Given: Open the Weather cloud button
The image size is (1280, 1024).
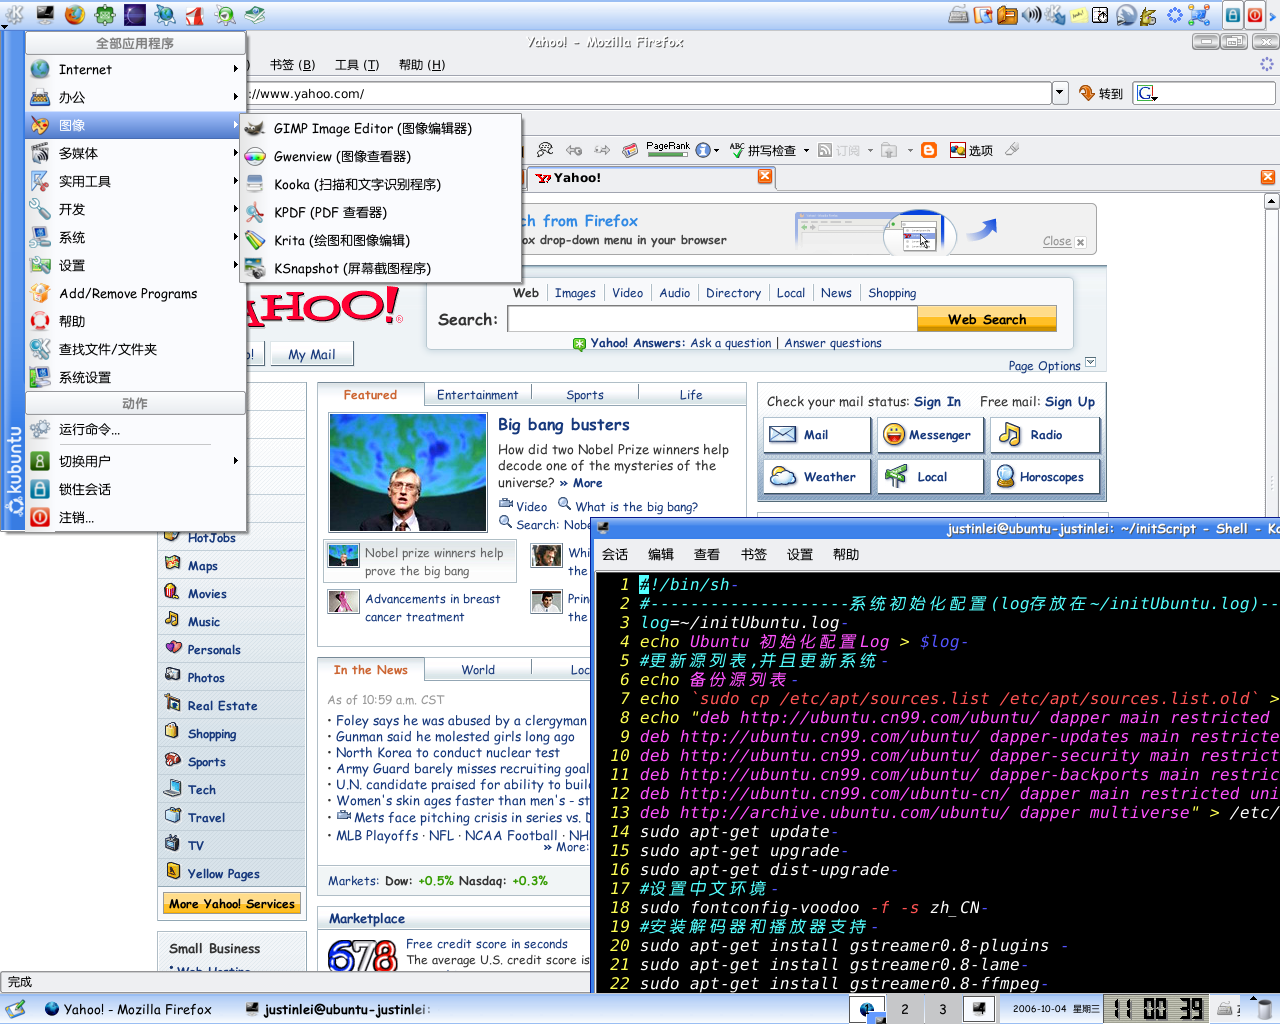Looking at the screenshot, I should [816, 477].
